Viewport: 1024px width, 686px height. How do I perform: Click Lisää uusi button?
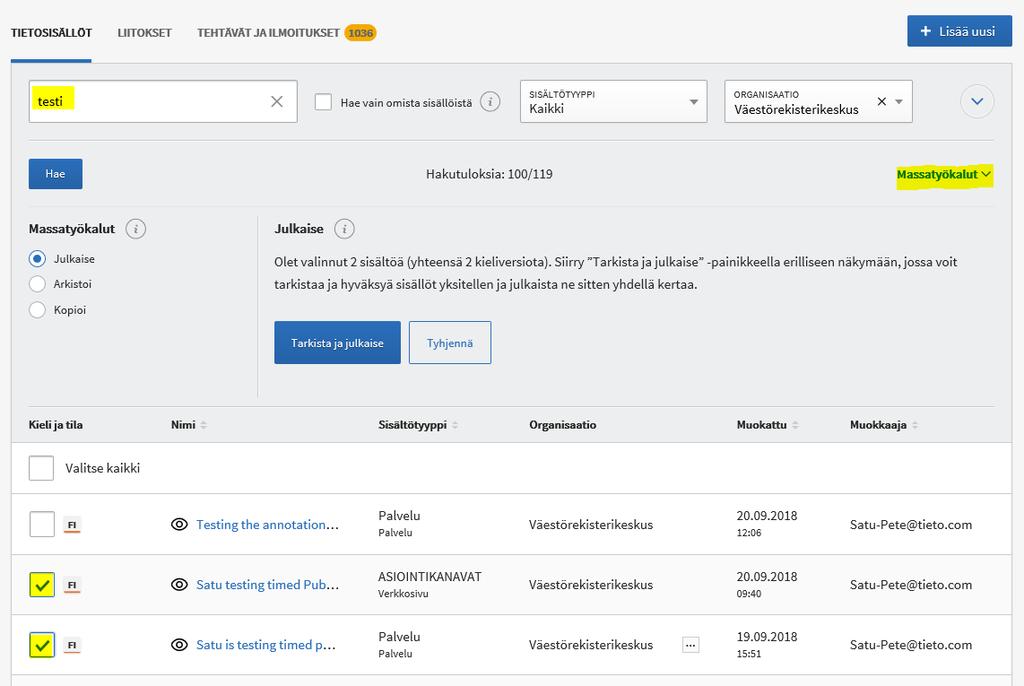point(959,31)
